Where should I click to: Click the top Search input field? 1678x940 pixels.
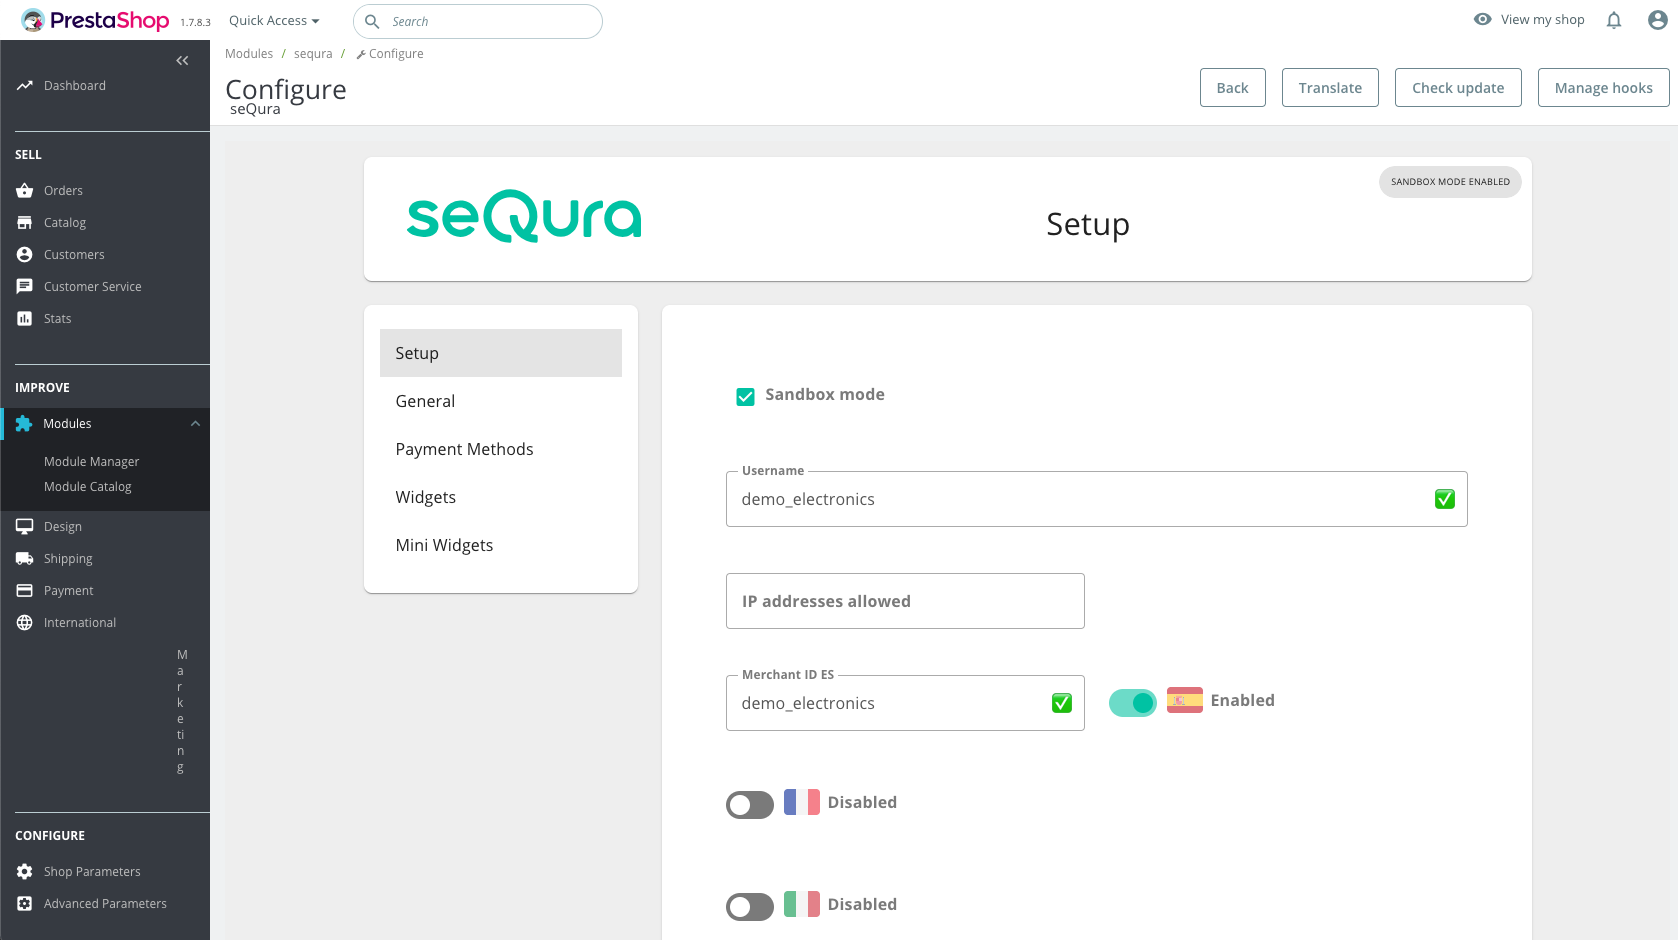tap(478, 21)
